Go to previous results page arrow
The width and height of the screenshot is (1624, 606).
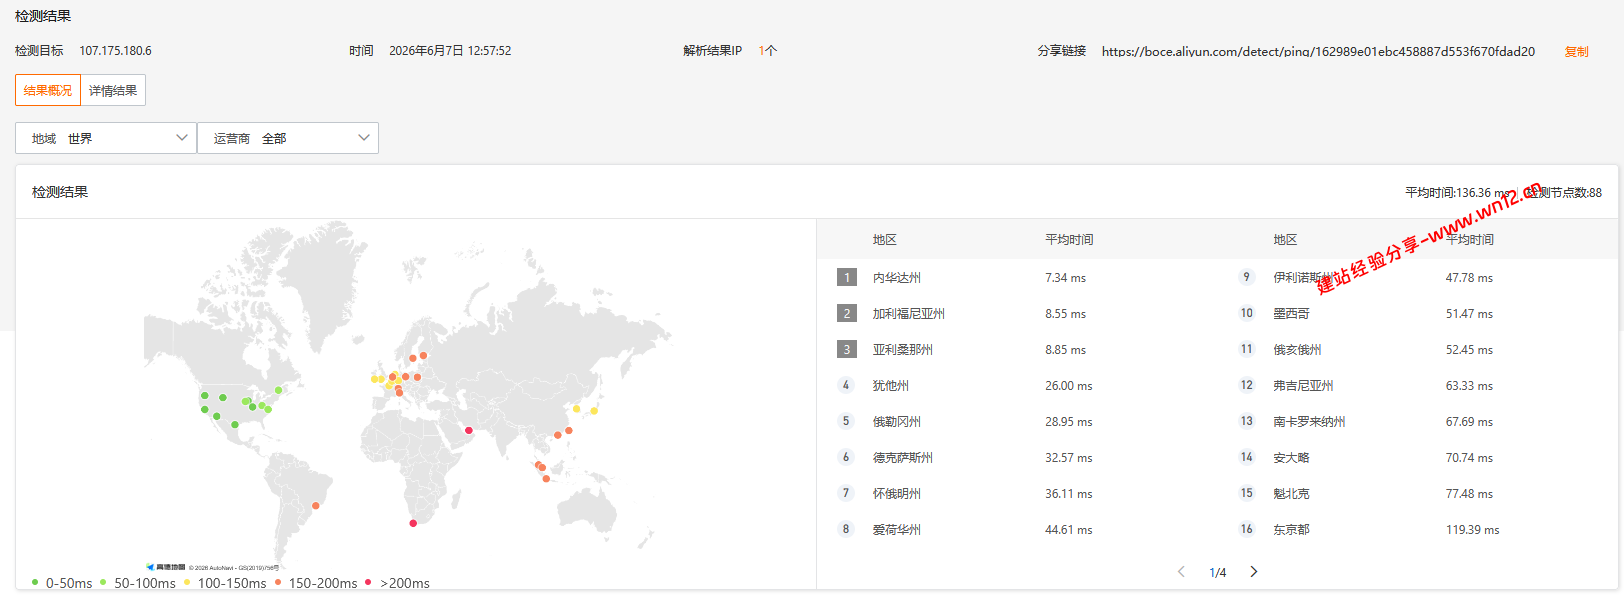[1181, 572]
